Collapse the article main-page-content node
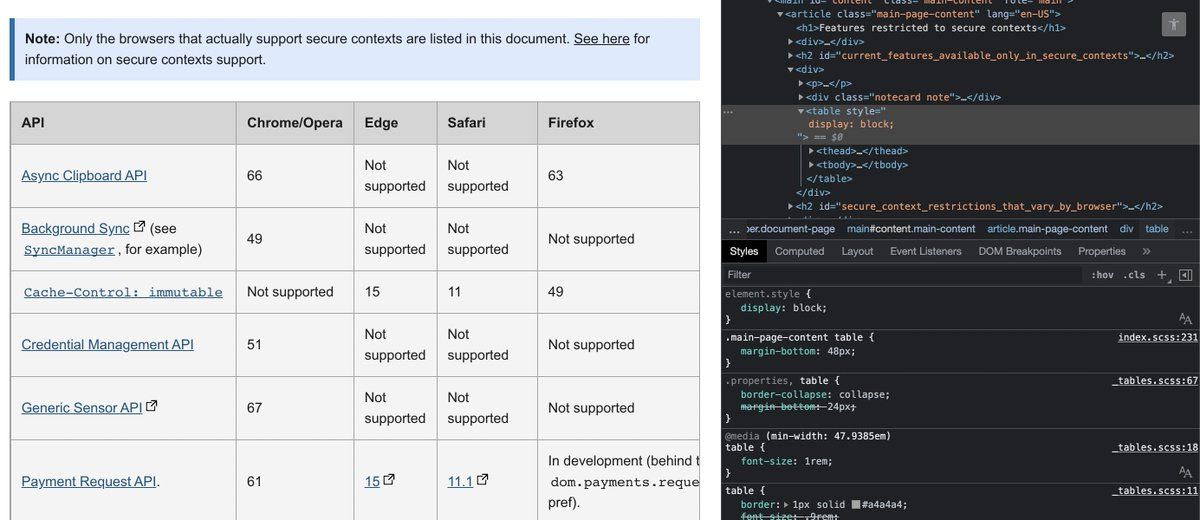1200x520 pixels. (781, 14)
